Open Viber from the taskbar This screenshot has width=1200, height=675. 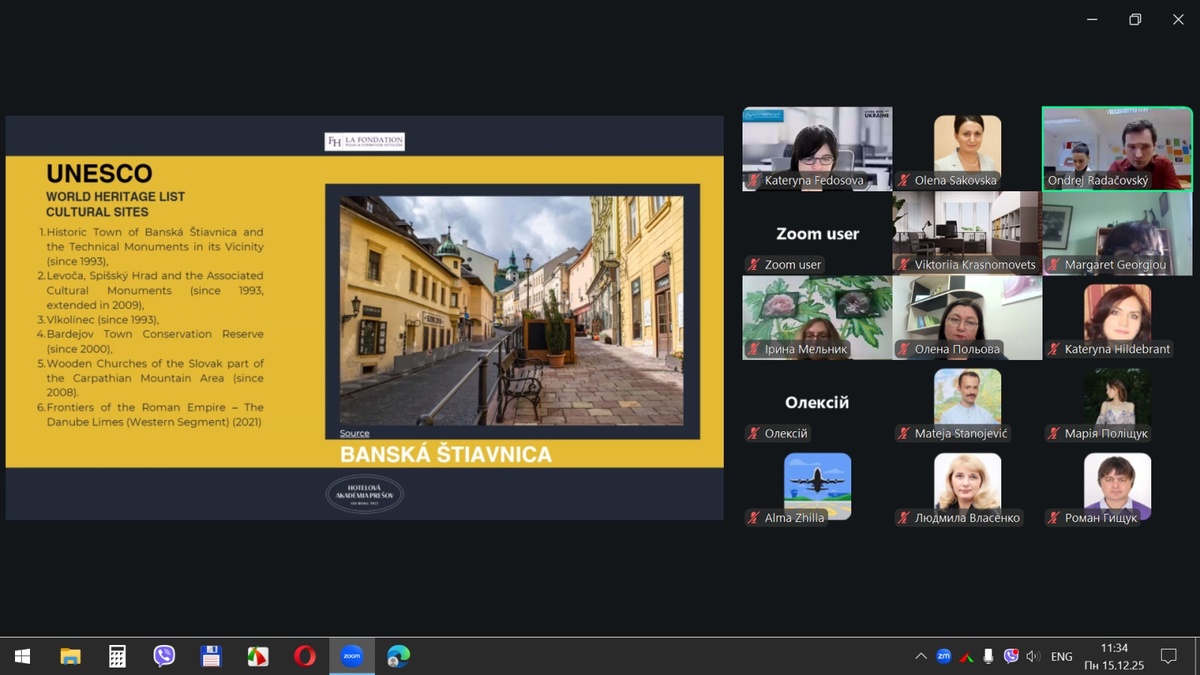pos(164,656)
